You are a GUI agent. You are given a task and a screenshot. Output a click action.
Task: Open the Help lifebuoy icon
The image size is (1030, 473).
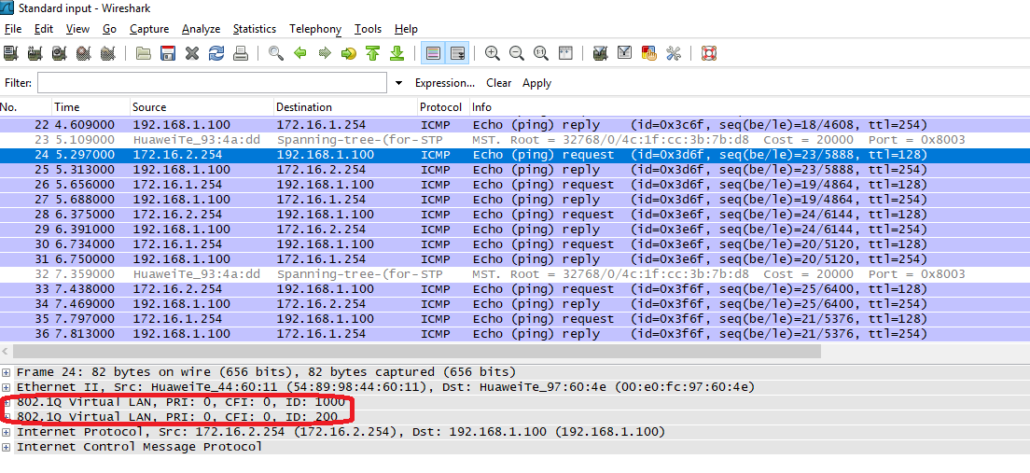tap(709, 53)
